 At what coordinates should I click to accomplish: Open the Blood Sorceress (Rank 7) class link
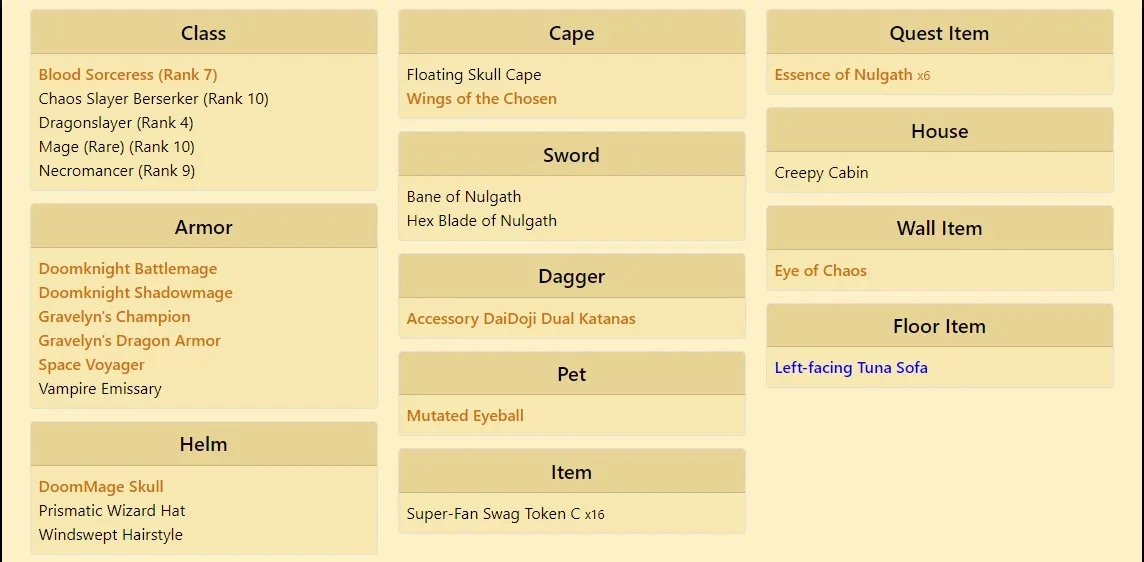(x=128, y=74)
